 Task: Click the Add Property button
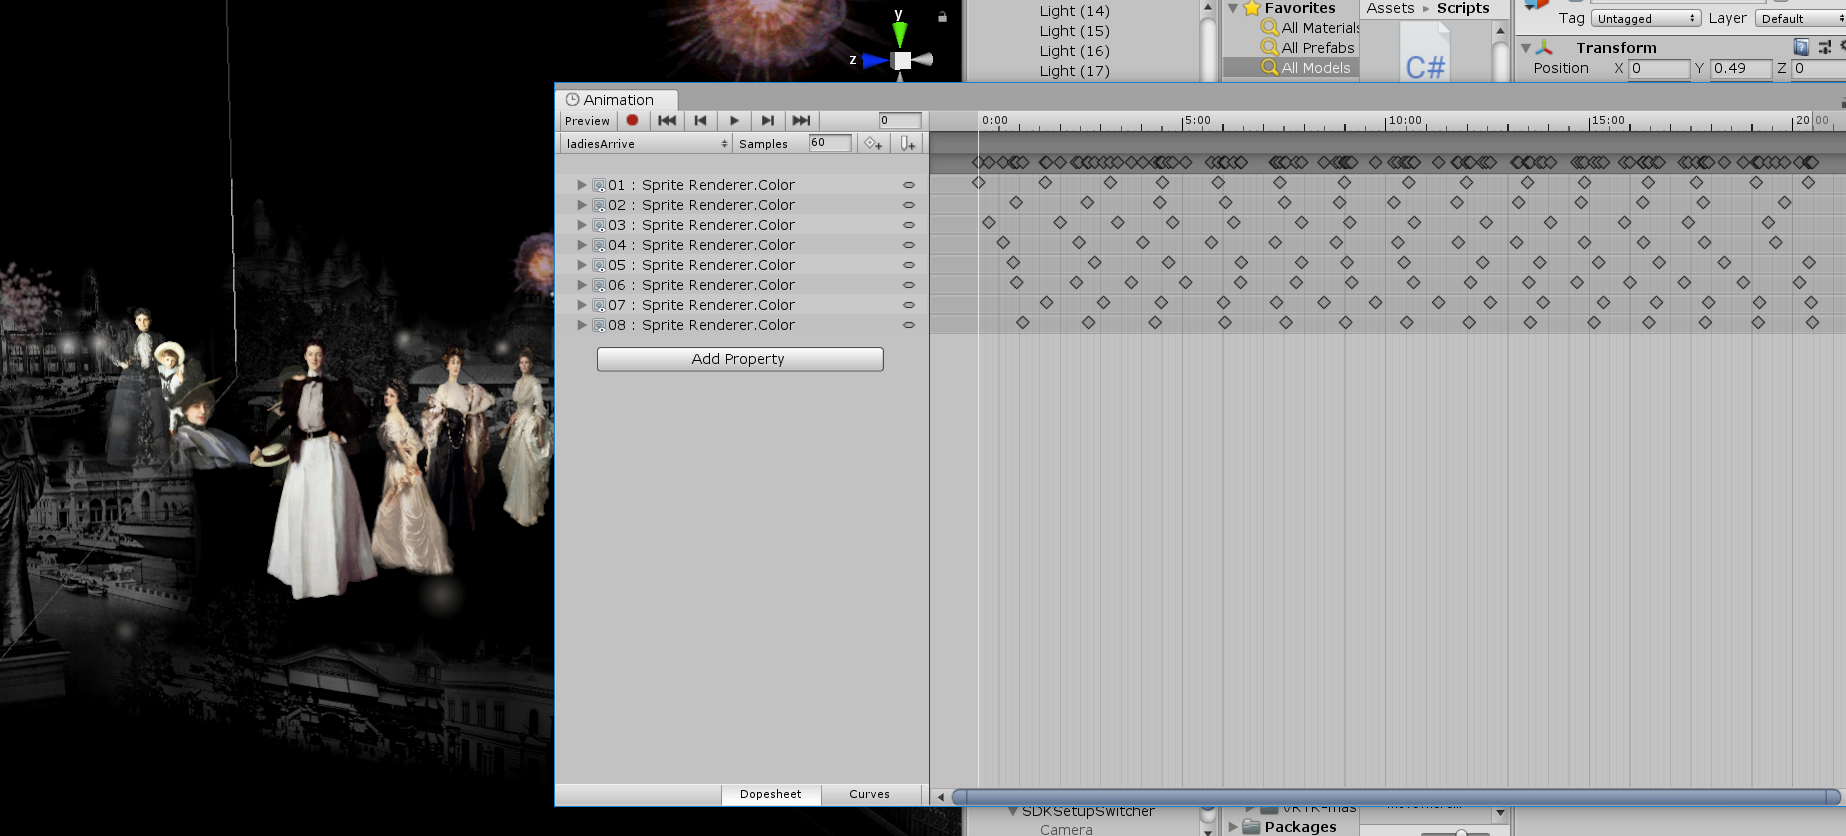[x=740, y=359]
